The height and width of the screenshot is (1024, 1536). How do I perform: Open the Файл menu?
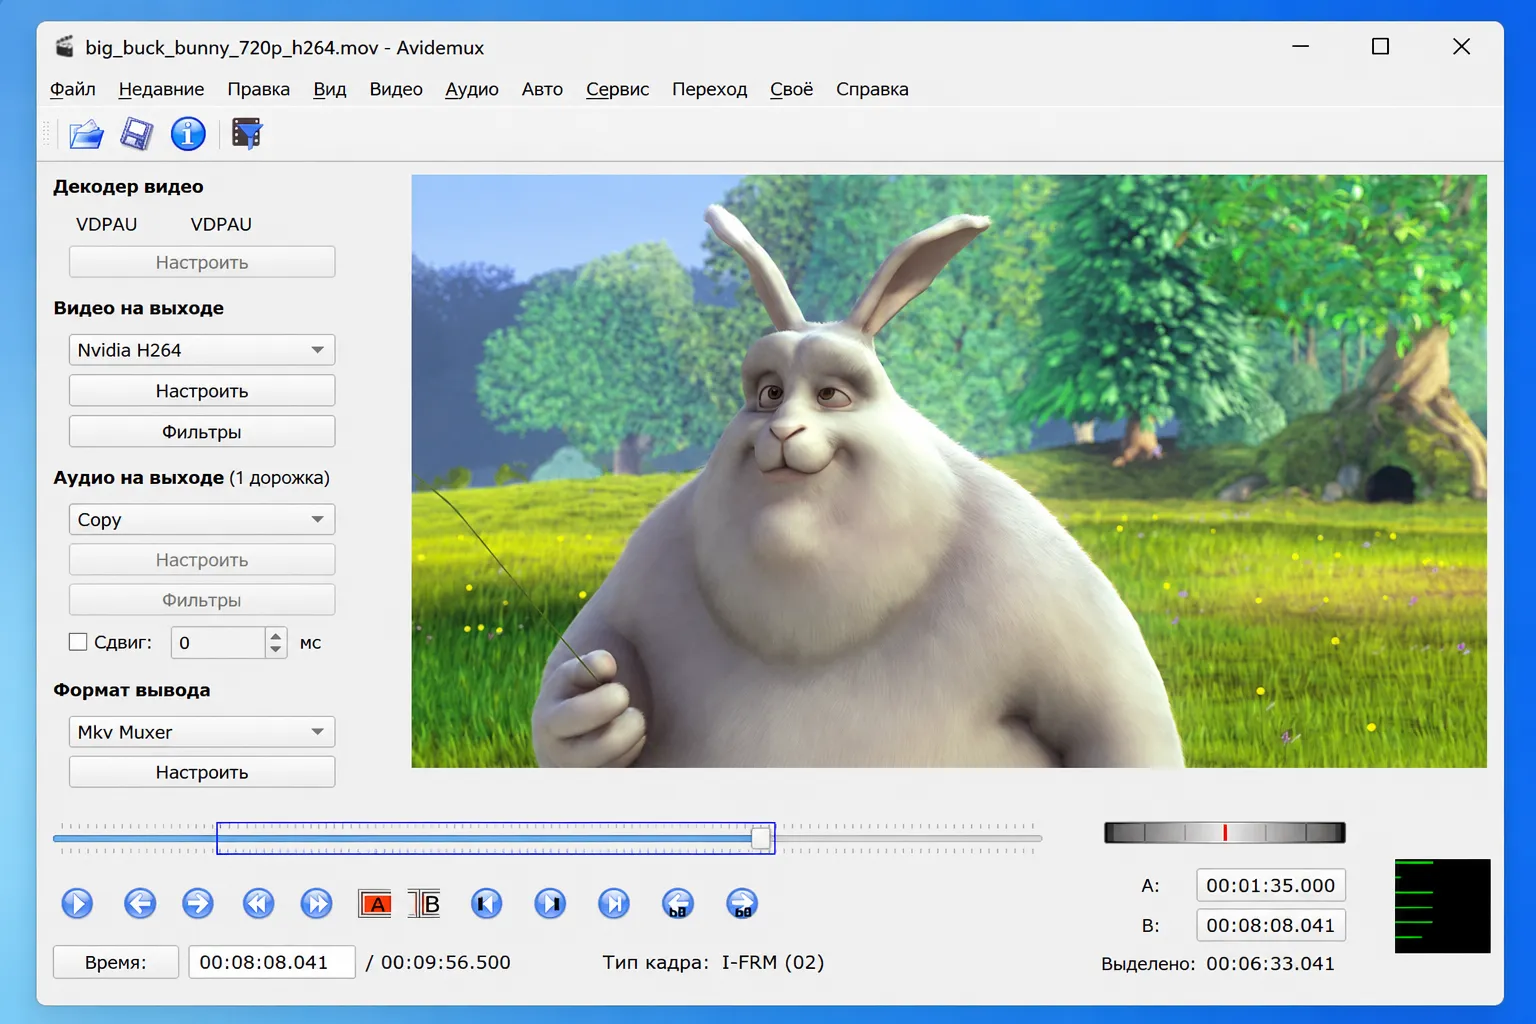click(x=73, y=89)
